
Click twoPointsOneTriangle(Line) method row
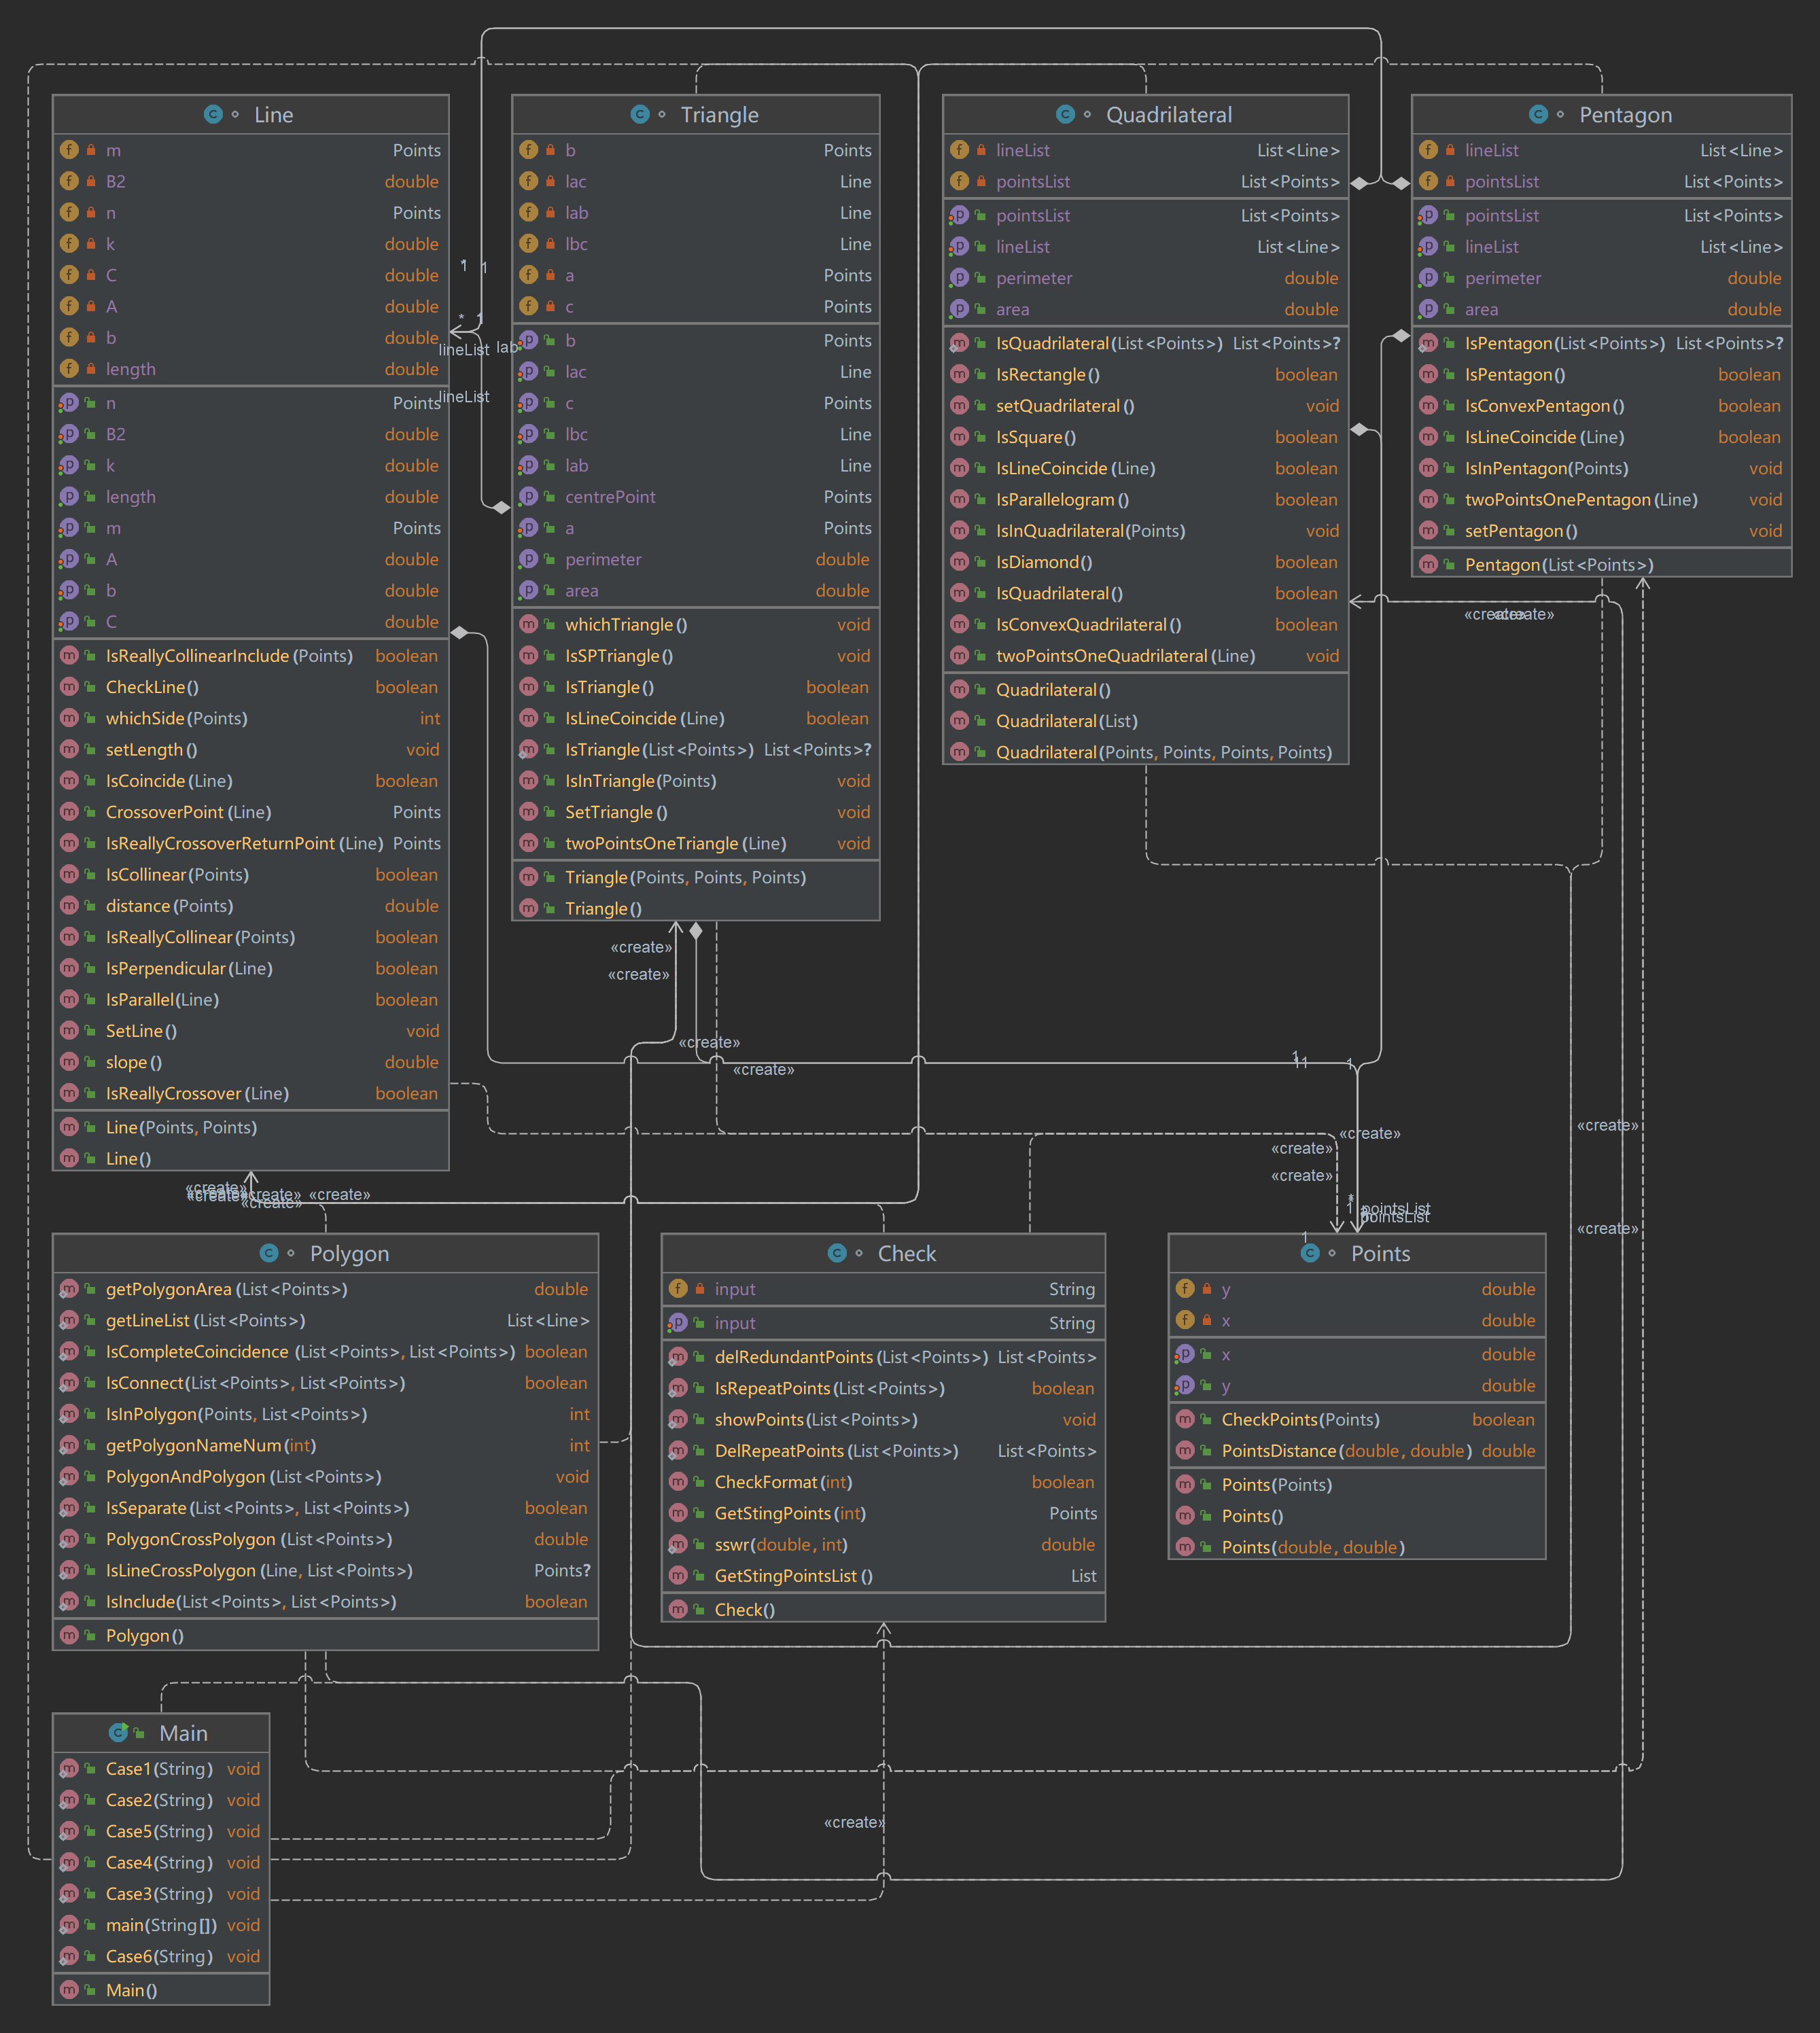[x=695, y=842]
